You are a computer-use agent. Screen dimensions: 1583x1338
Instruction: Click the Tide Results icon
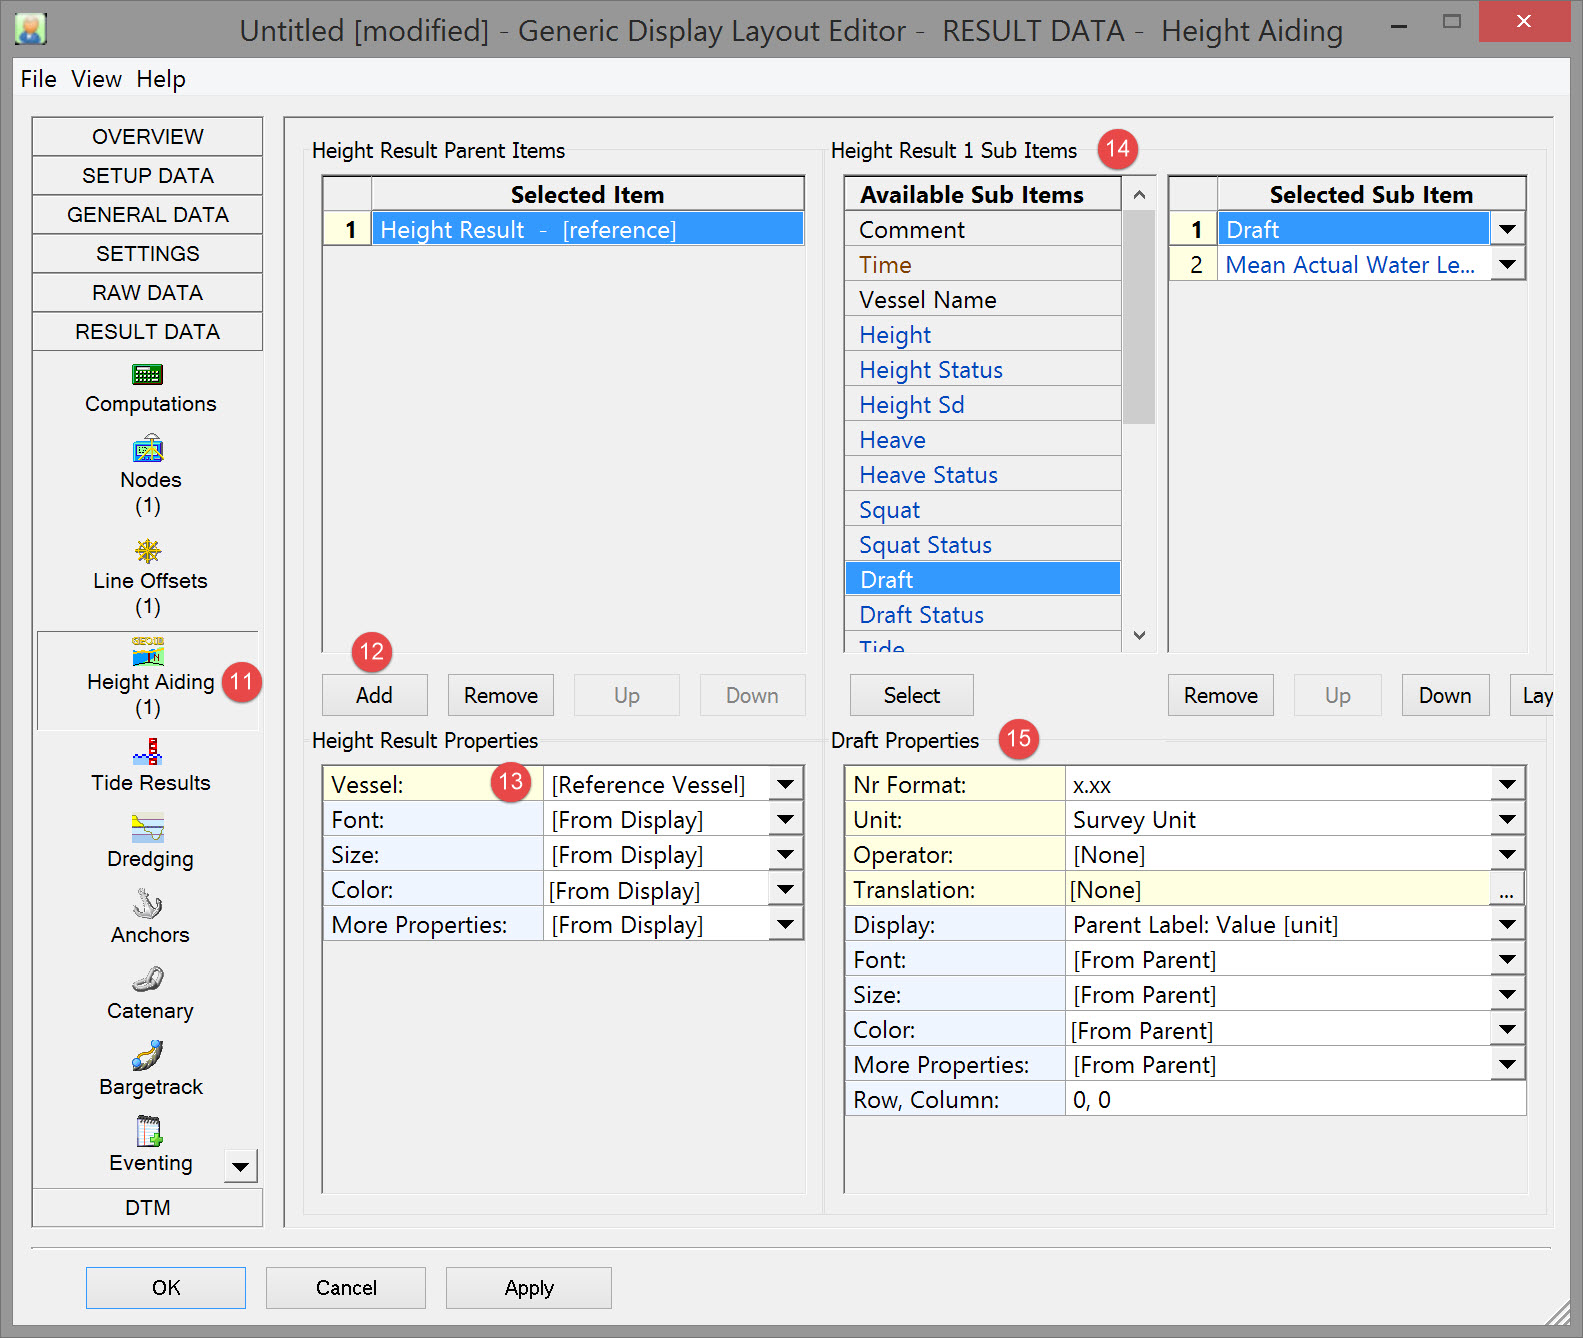(x=148, y=752)
